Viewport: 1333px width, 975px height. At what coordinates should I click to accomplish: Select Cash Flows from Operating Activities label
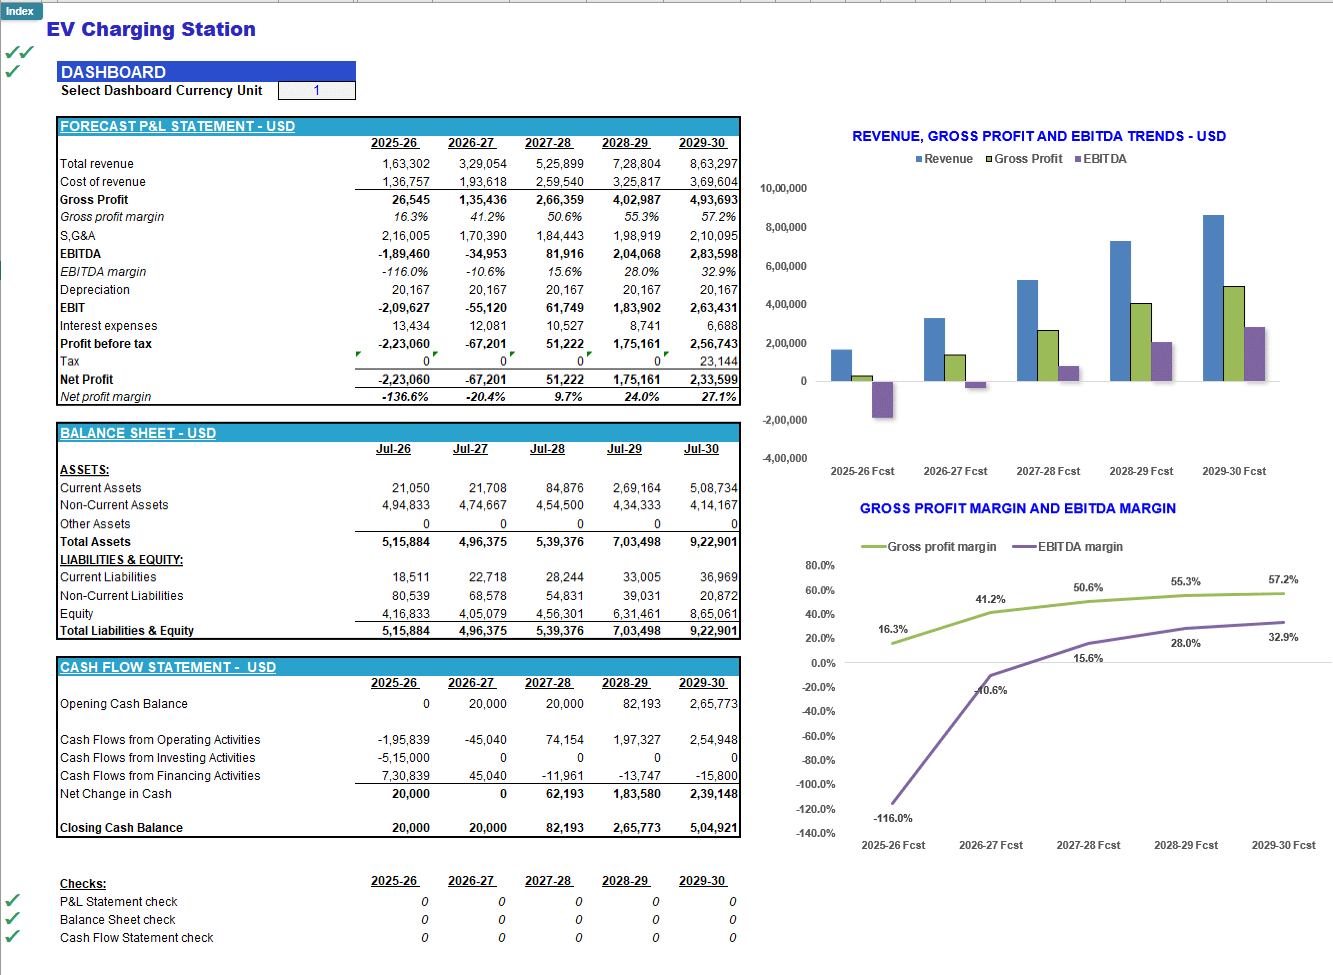(160, 740)
